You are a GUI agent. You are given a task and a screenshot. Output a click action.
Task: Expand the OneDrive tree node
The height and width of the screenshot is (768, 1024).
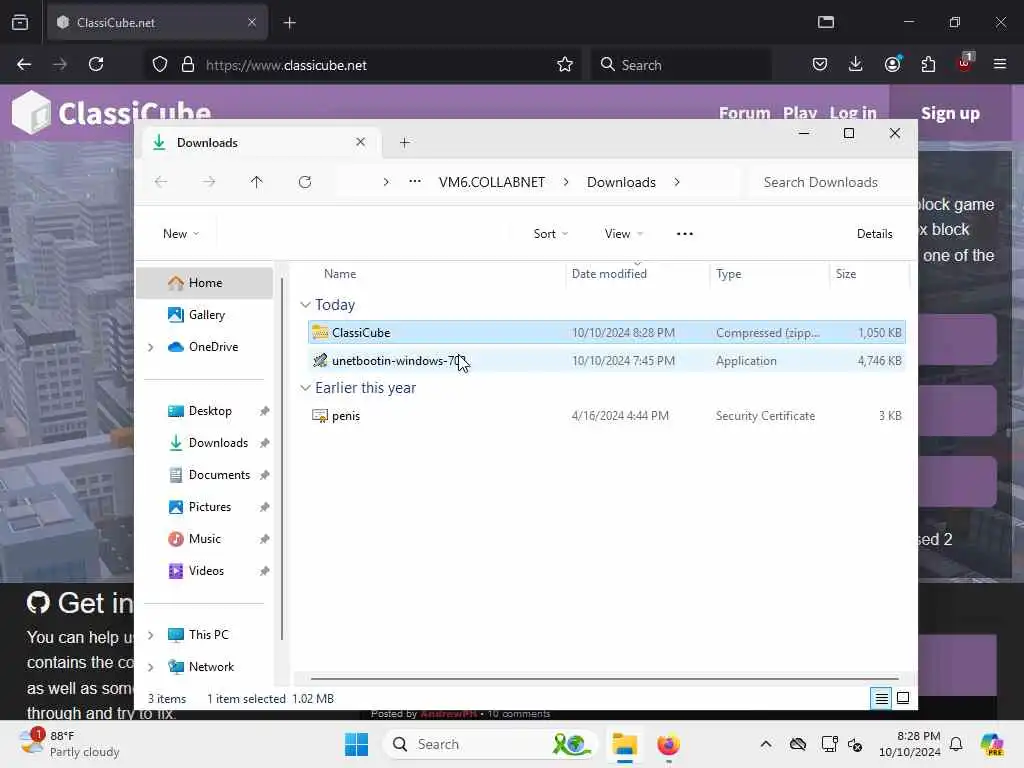(151, 347)
